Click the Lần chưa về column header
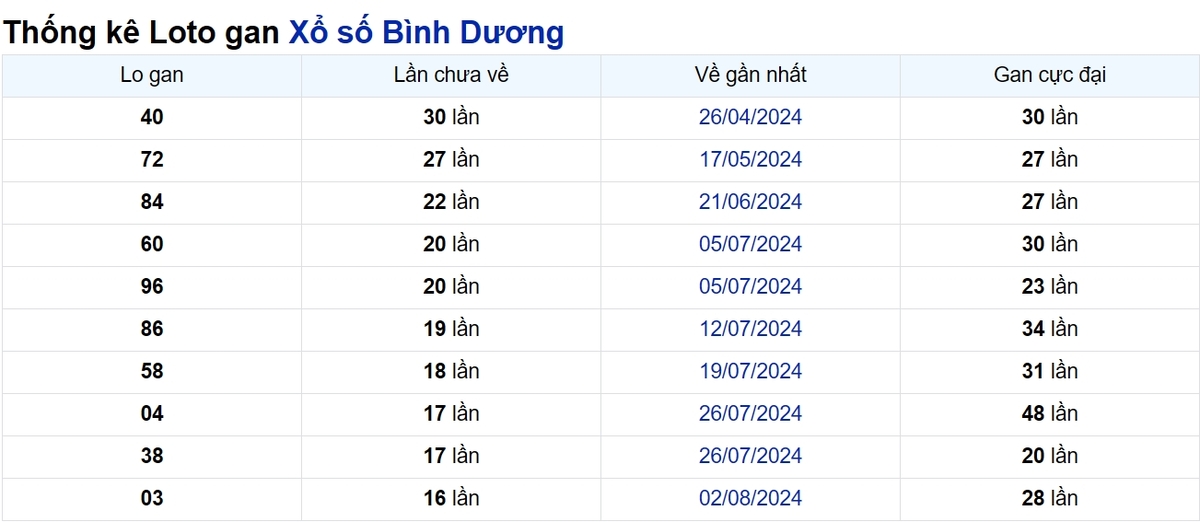 click(x=452, y=75)
